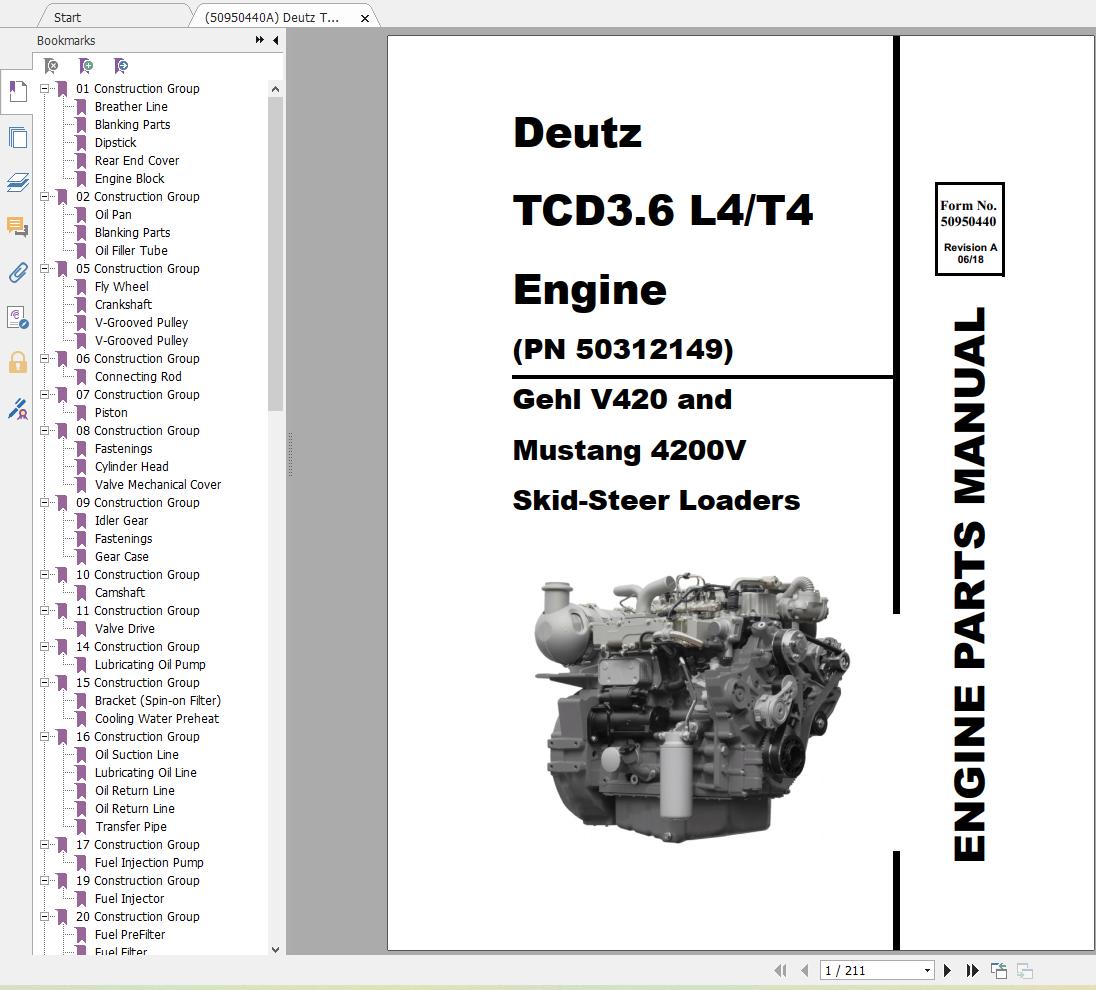
Task: Collapse the 08 Construction Group node
Action: pos(45,431)
